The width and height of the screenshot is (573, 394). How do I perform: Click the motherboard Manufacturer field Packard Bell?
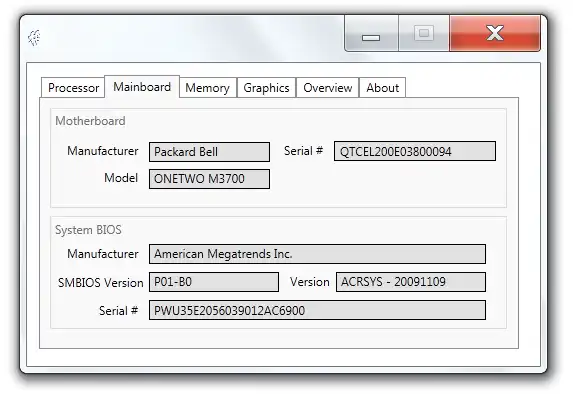[209, 152]
